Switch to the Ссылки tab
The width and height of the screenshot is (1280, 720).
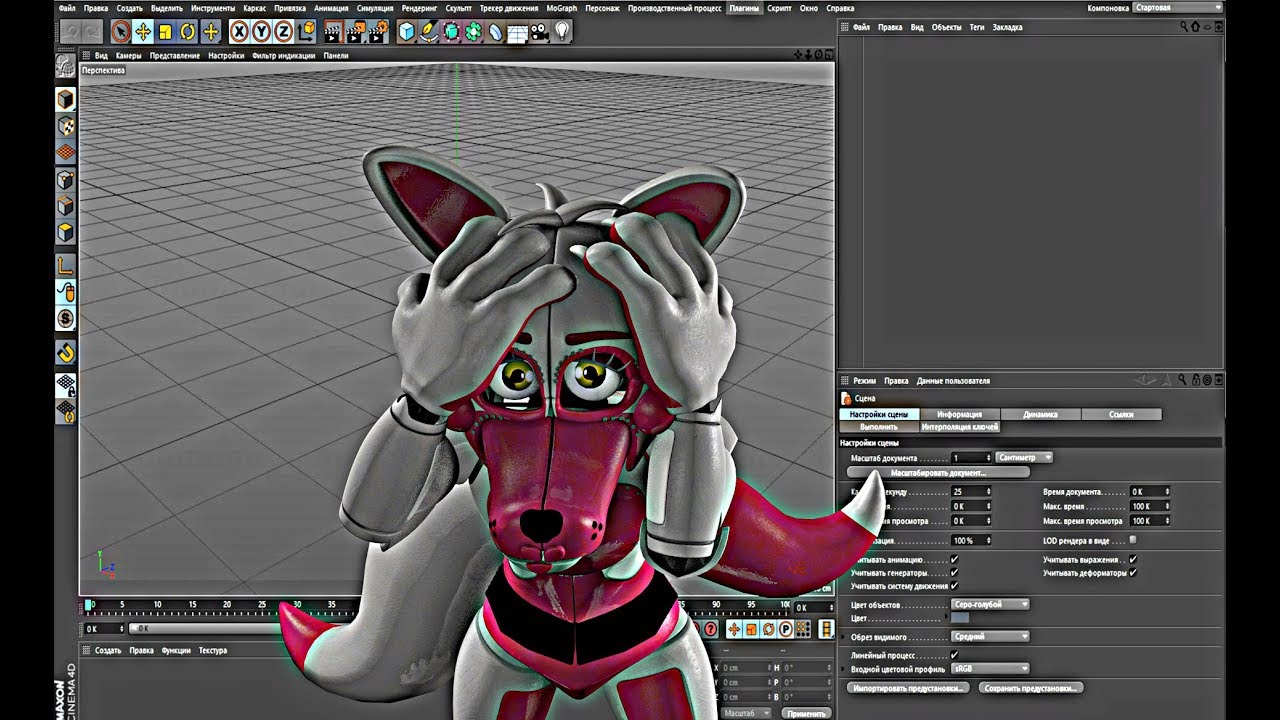(1121, 414)
